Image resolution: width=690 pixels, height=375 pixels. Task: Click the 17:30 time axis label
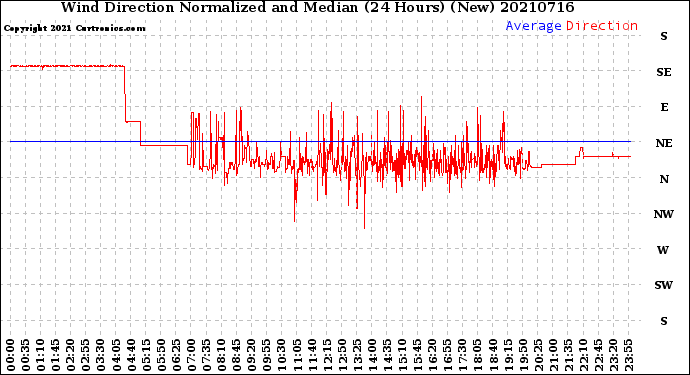click(x=462, y=355)
